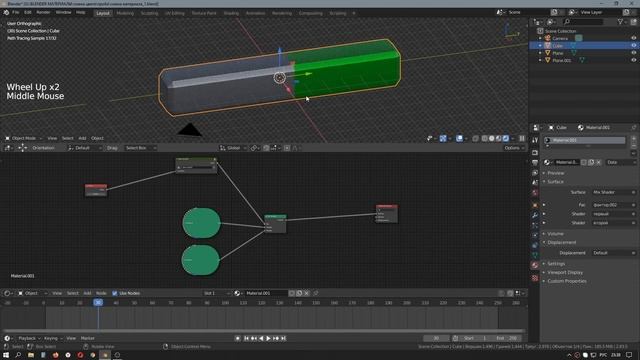Open the Material properties tab icon

point(535,265)
